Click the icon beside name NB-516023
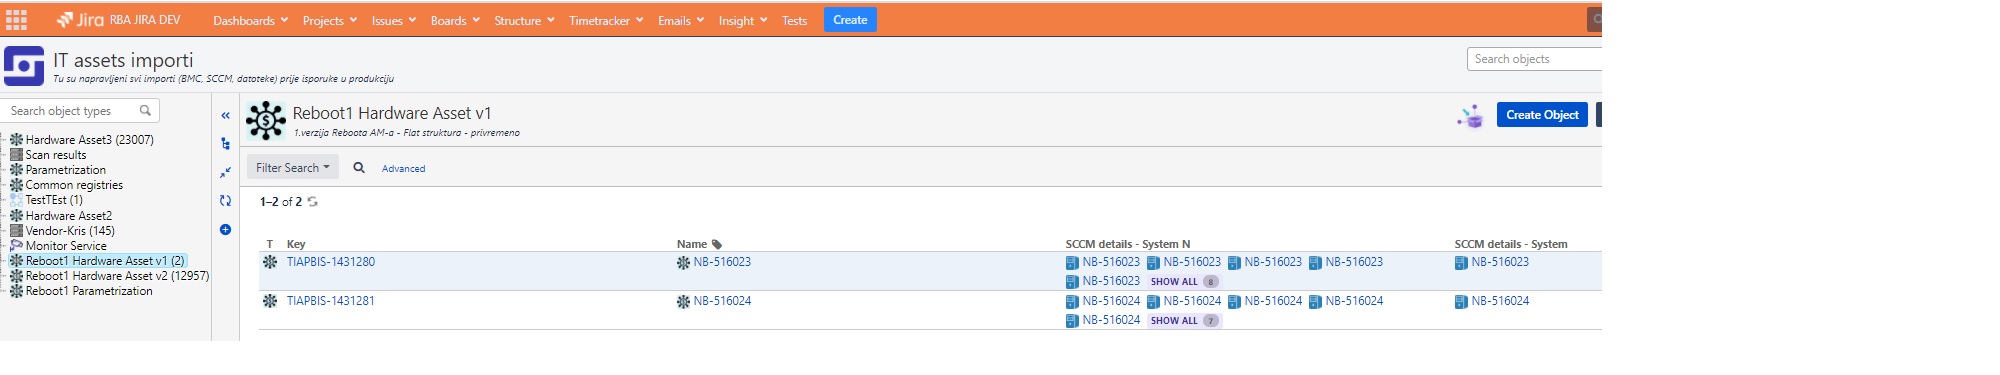This screenshot has height=375, width=2000. [x=683, y=263]
